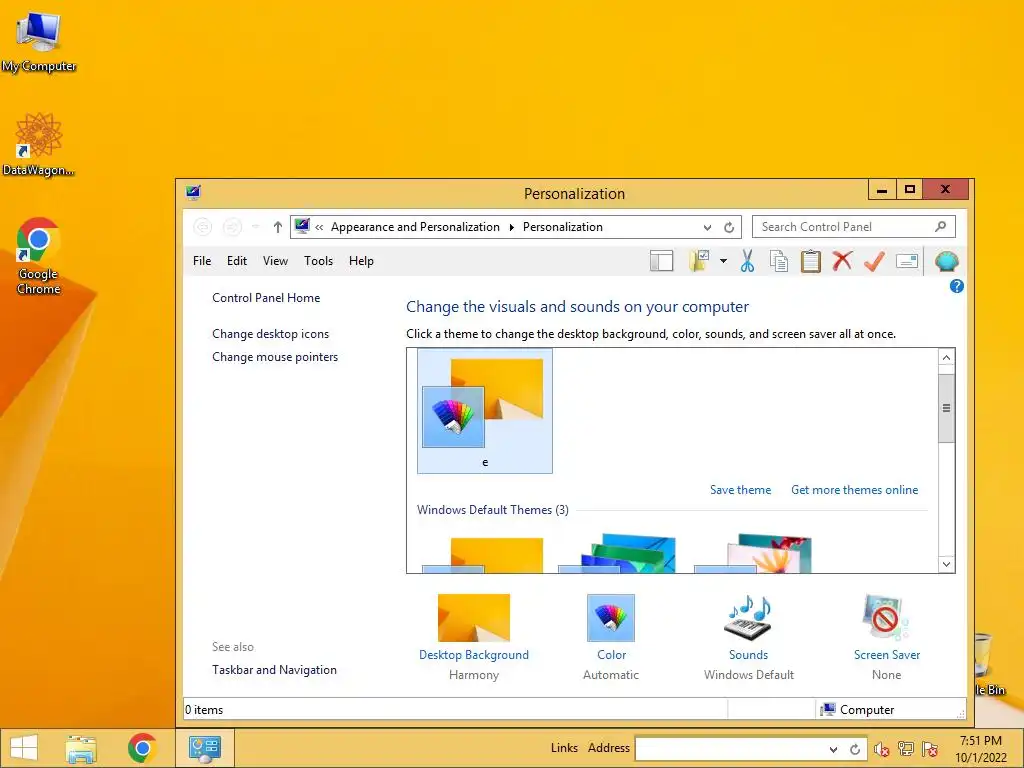Select the first yellow Windows default theme
Viewport: 1024px width, 768px height.
pyautogui.click(x=483, y=554)
